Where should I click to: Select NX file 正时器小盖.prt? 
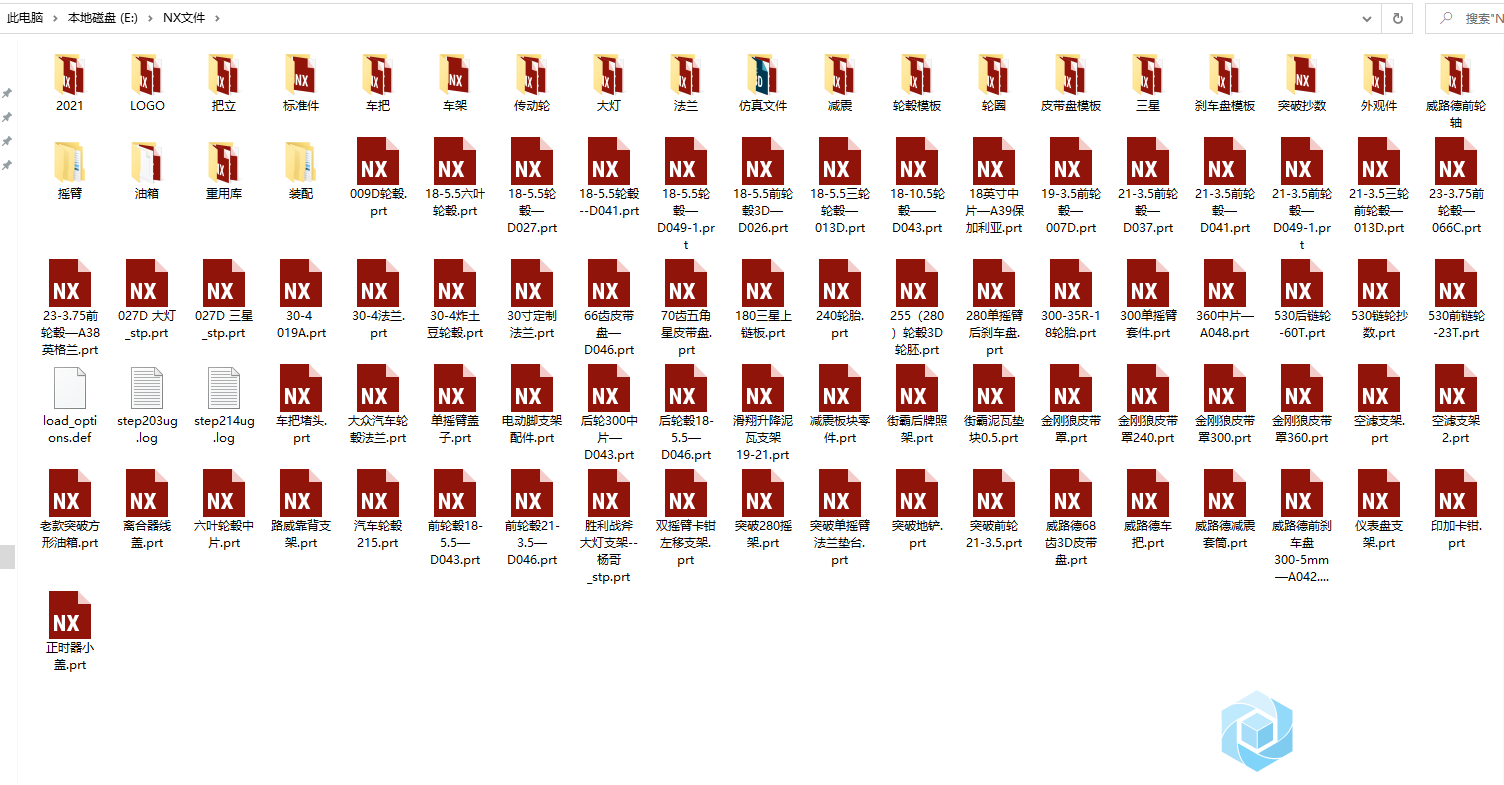tap(69, 632)
